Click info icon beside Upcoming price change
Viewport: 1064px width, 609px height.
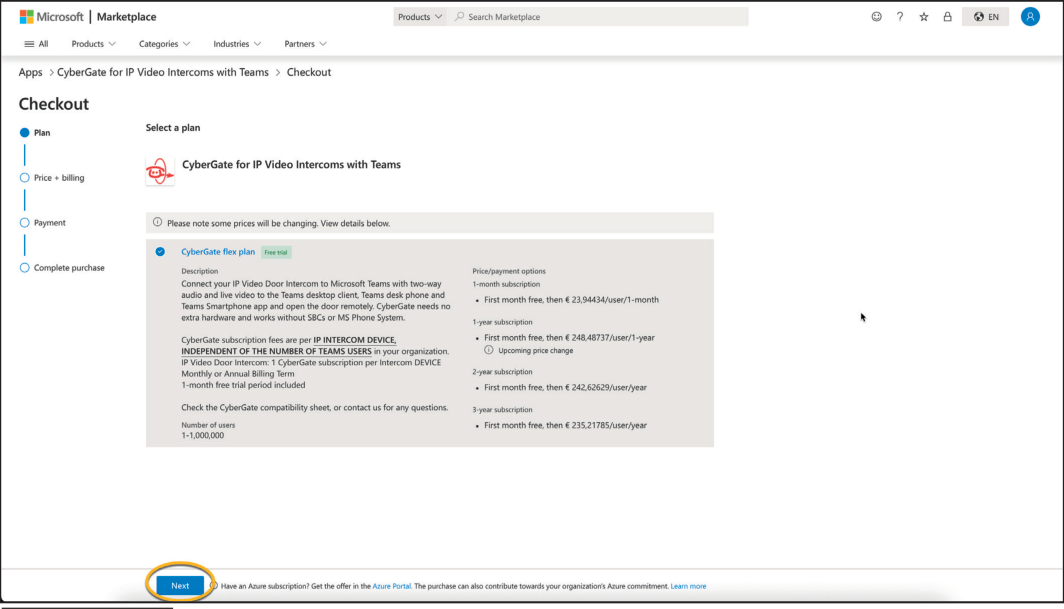(489, 351)
